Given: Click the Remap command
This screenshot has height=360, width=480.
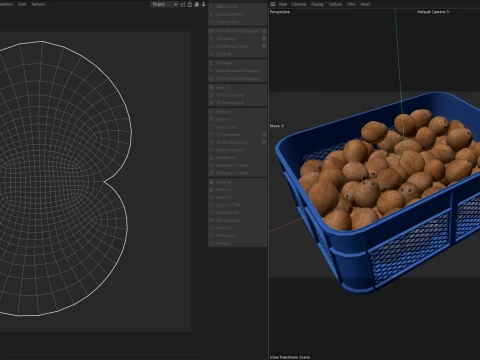Looking at the screenshot, I should click(x=237, y=243).
